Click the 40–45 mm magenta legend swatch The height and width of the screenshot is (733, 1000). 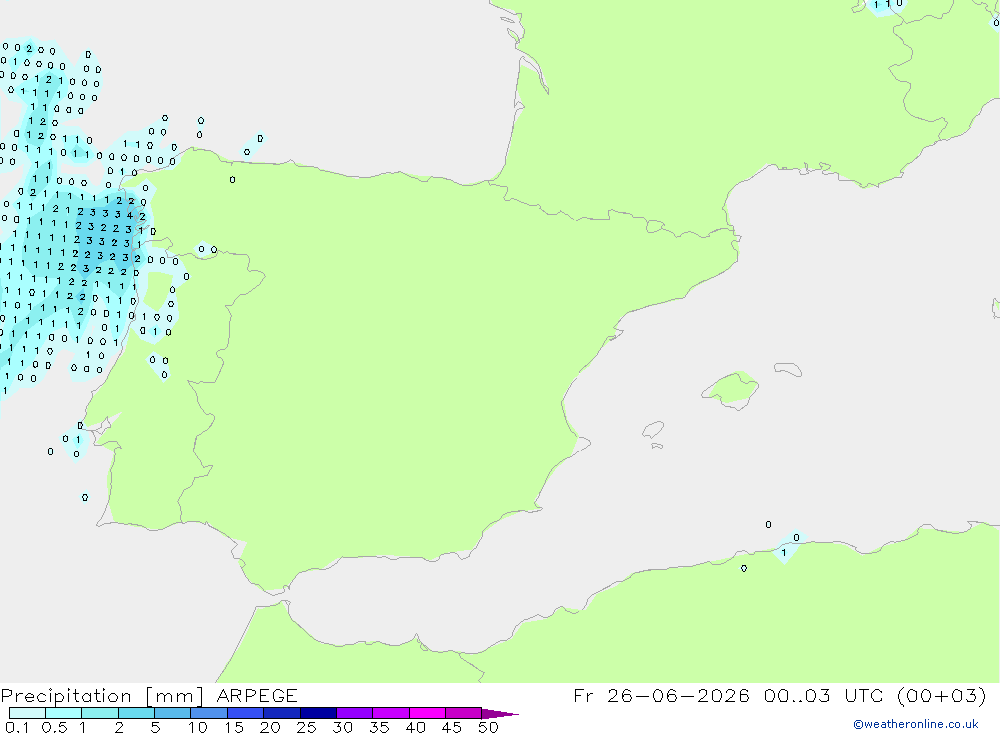click(x=427, y=713)
